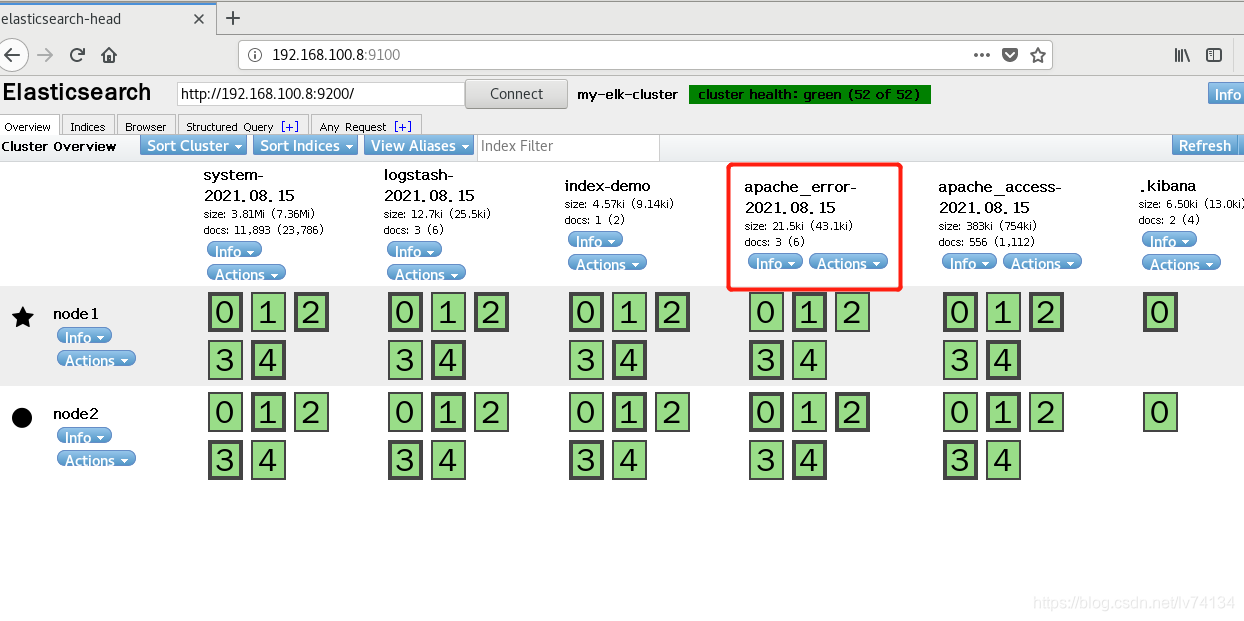Open the browser home page icon
The width and height of the screenshot is (1244, 621).
pyautogui.click(x=109, y=55)
